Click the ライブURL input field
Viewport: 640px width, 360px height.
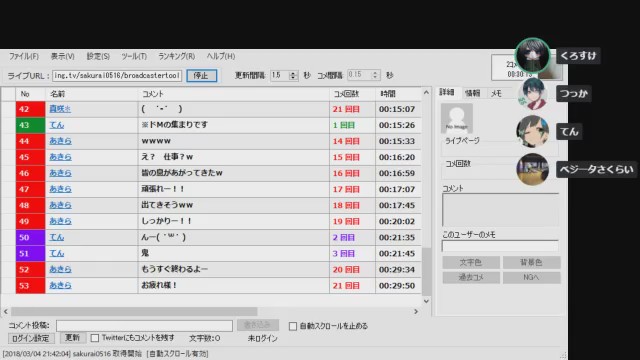click(117, 76)
